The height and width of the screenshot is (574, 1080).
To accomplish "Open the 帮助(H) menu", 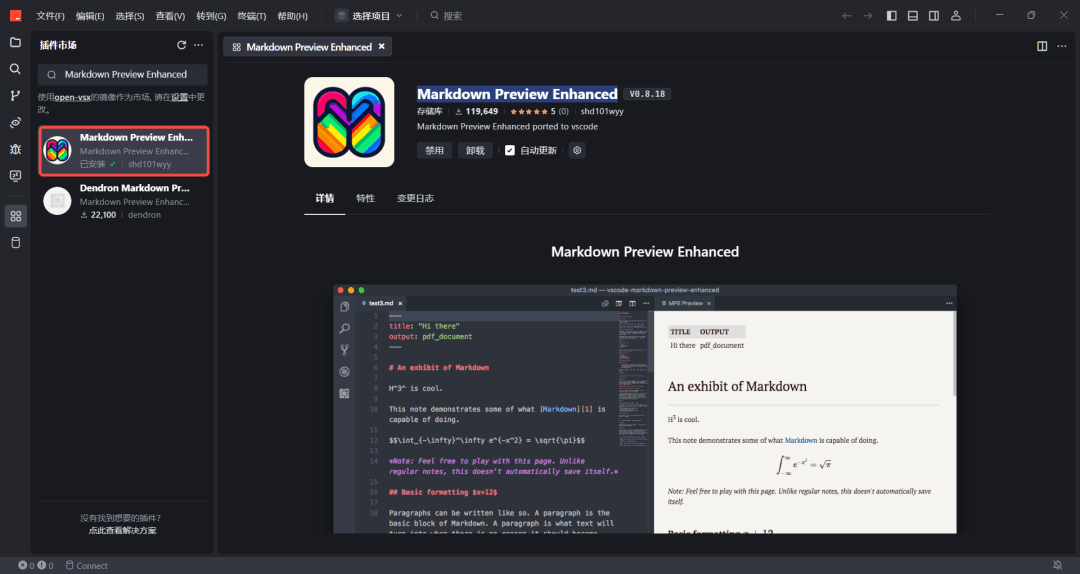I will point(292,16).
